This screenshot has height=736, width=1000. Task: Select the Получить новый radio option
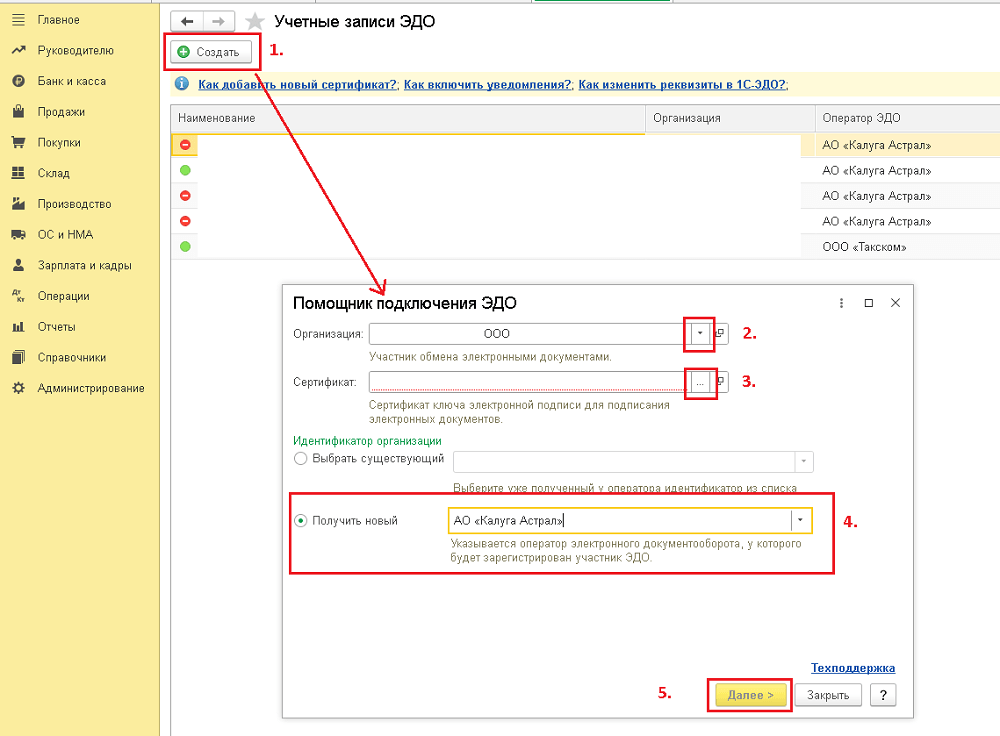[x=300, y=520]
